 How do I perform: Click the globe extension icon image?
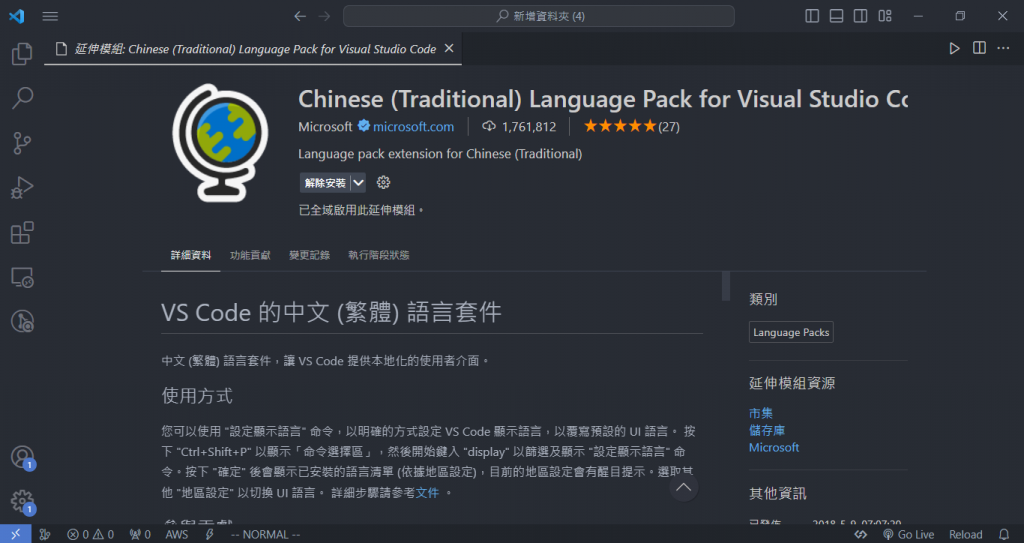[220, 142]
